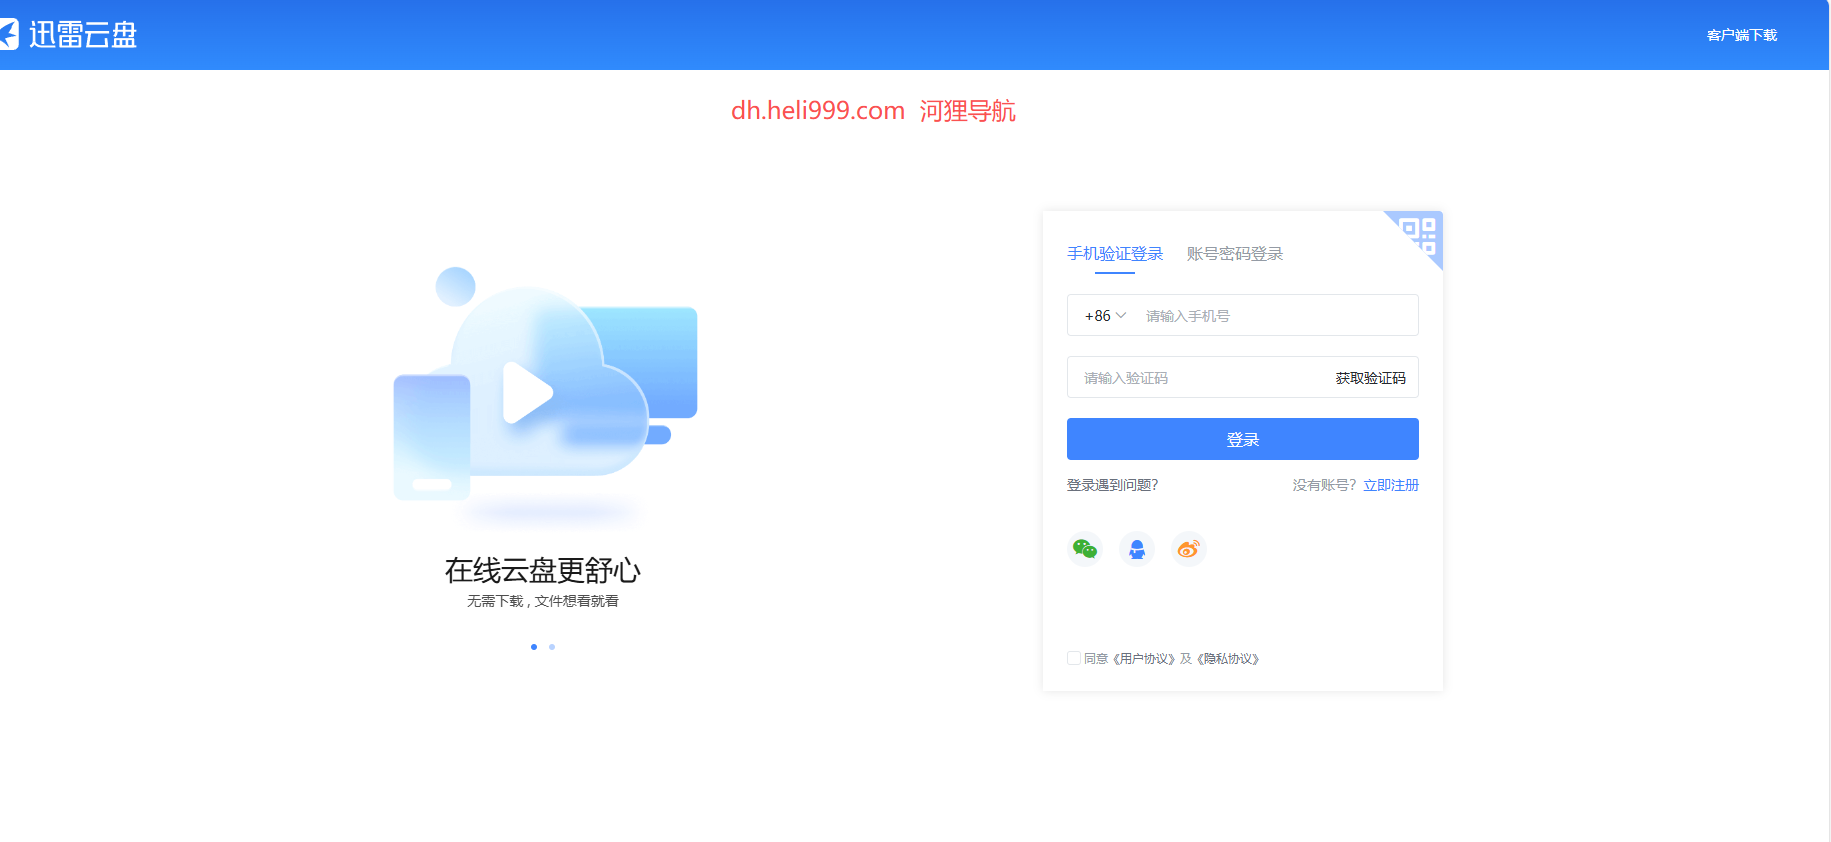Open the +86 country code dropdown

(x=1106, y=316)
